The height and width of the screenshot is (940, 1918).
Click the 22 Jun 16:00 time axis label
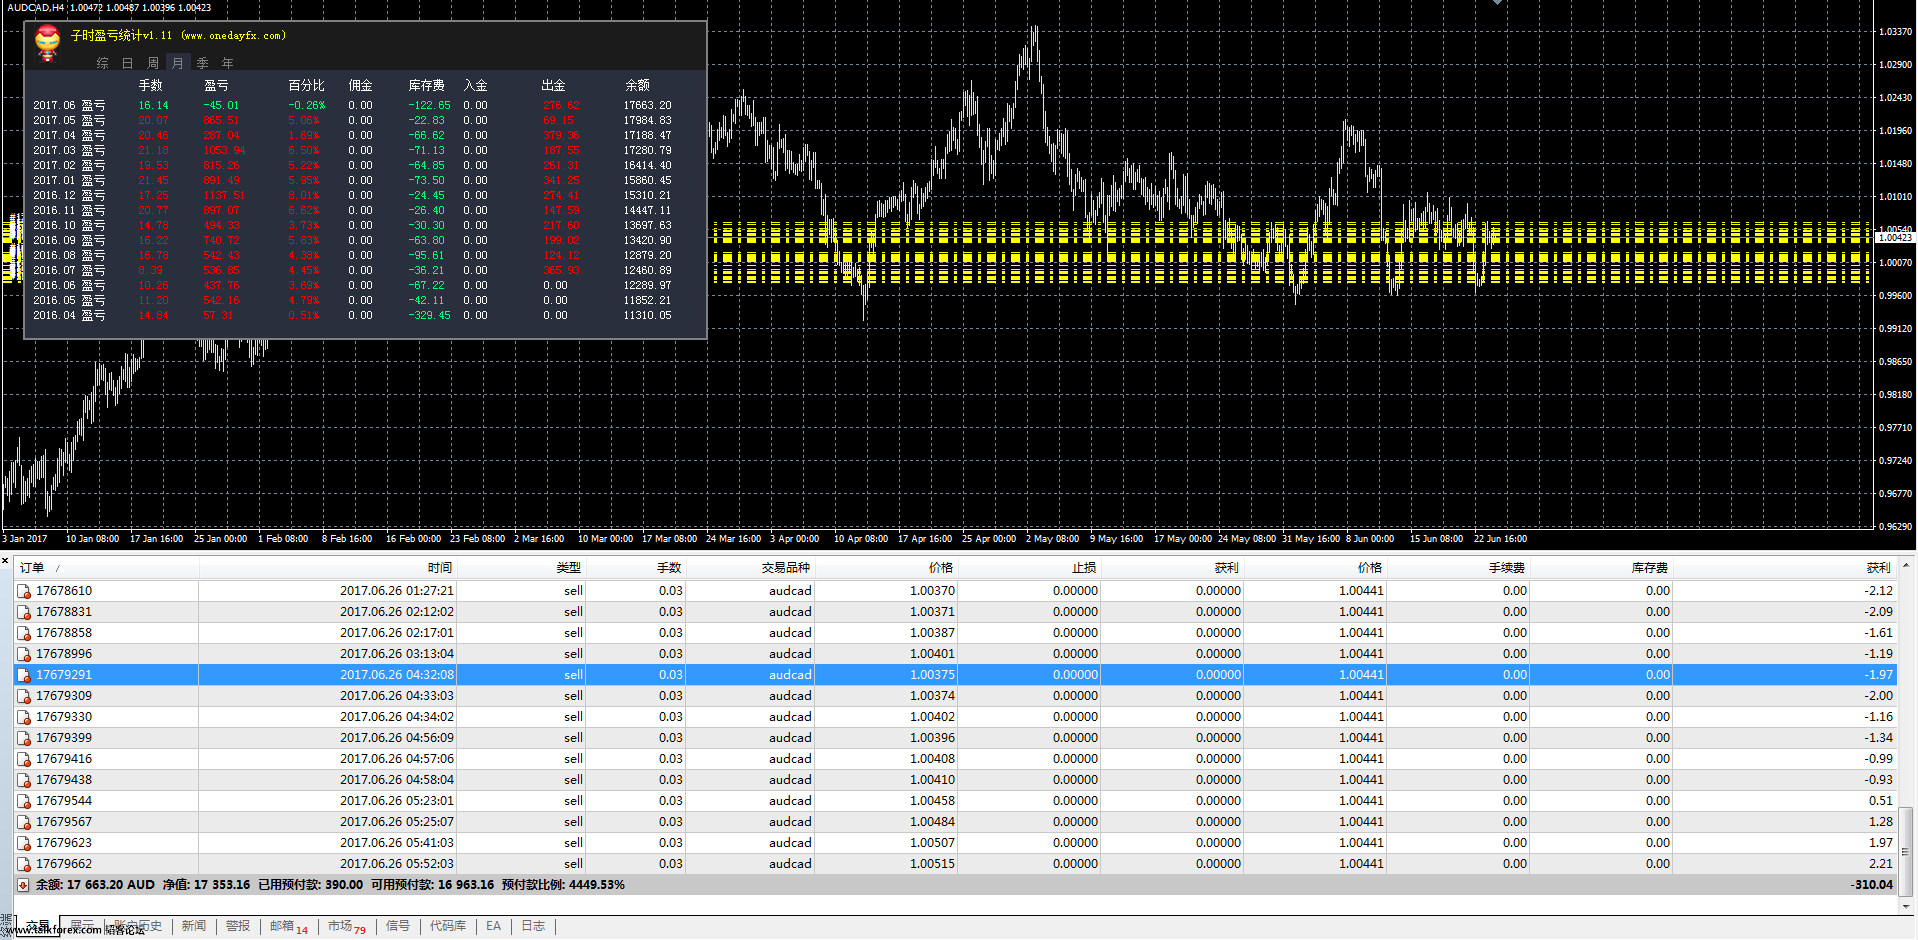1500,539
